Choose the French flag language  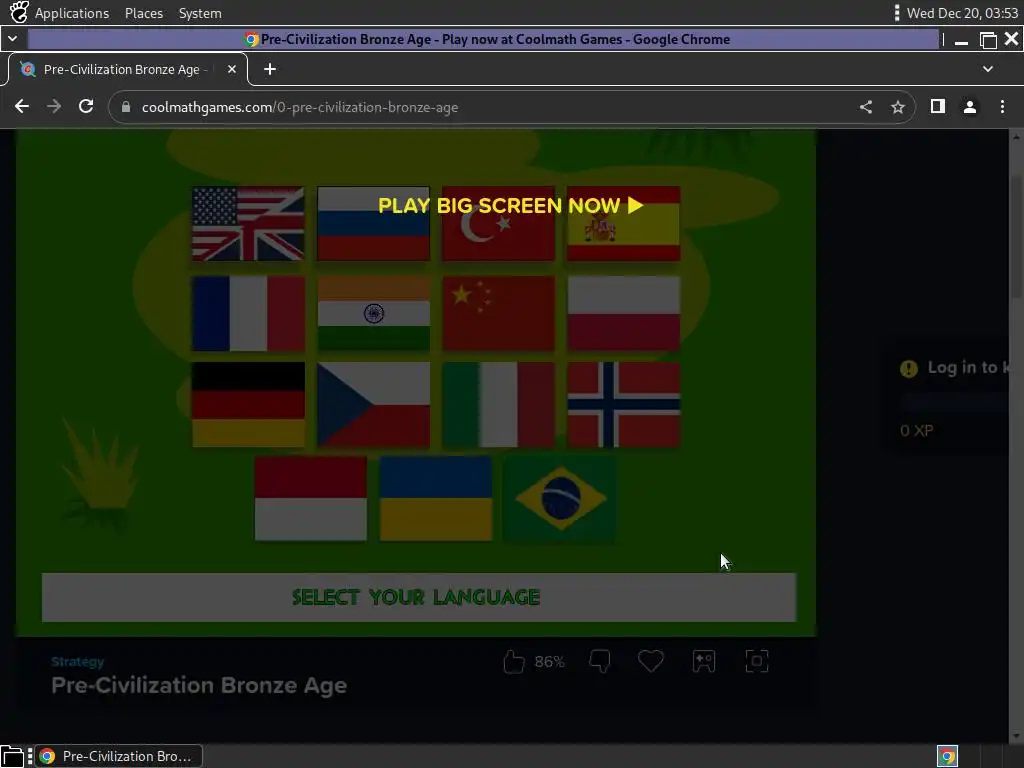pyautogui.click(x=248, y=313)
